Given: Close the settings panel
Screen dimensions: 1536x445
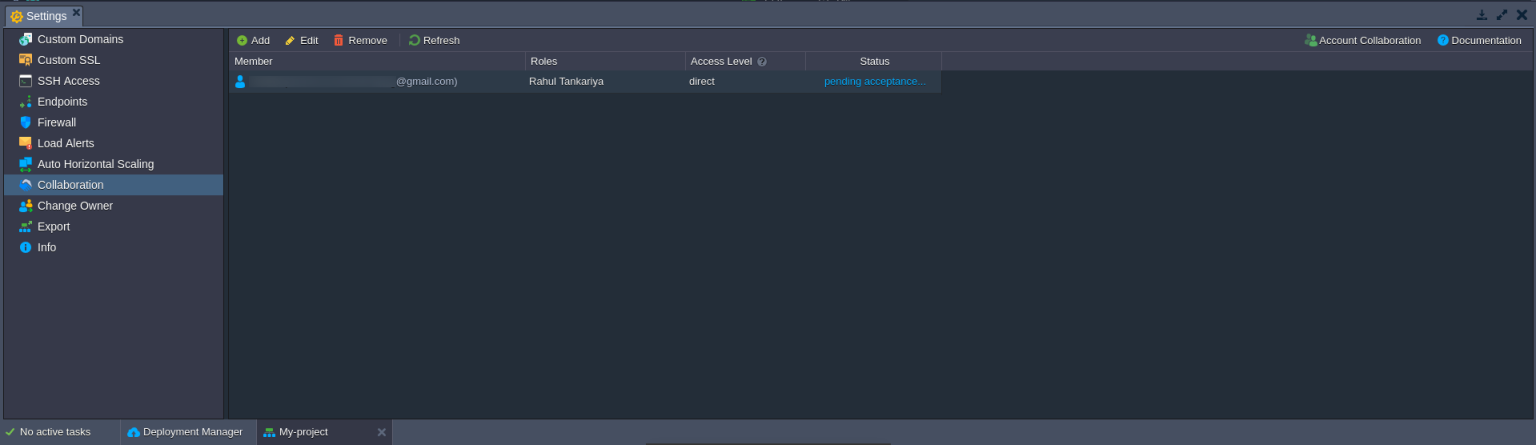Looking at the screenshot, I should [x=1522, y=15].
